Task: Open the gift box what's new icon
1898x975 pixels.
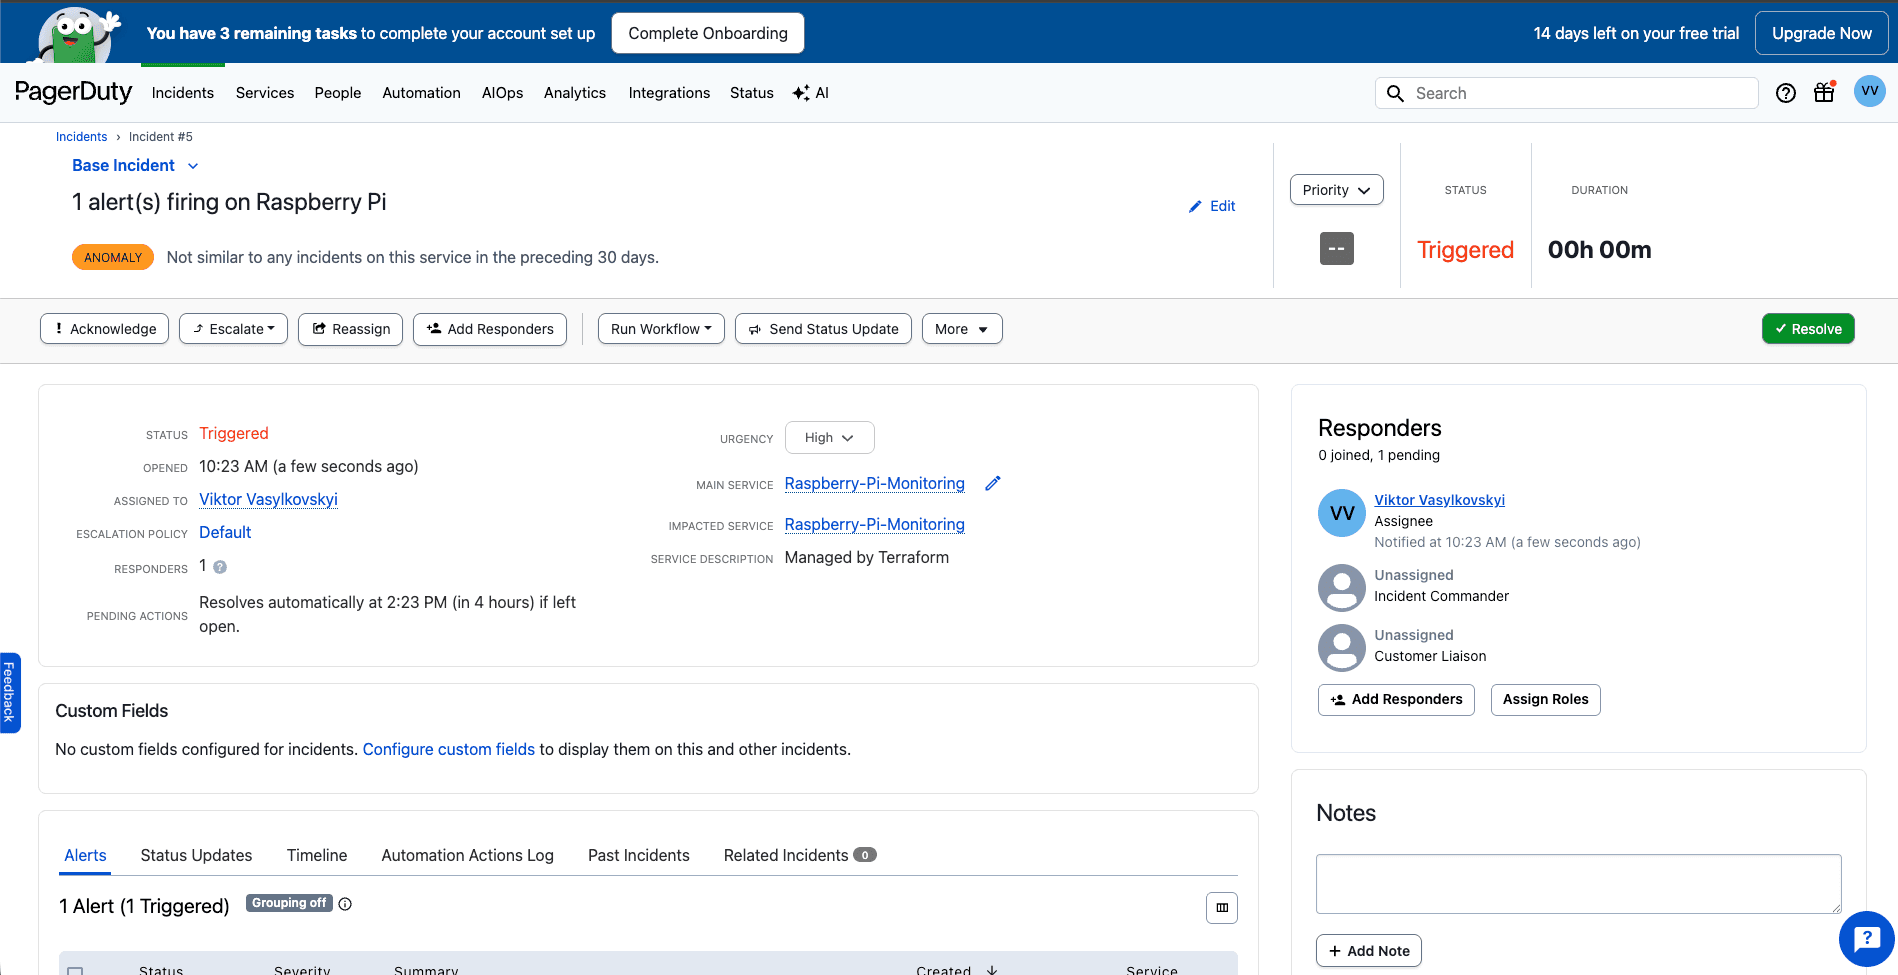Action: pyautogui.click(x=1825, y=92)
